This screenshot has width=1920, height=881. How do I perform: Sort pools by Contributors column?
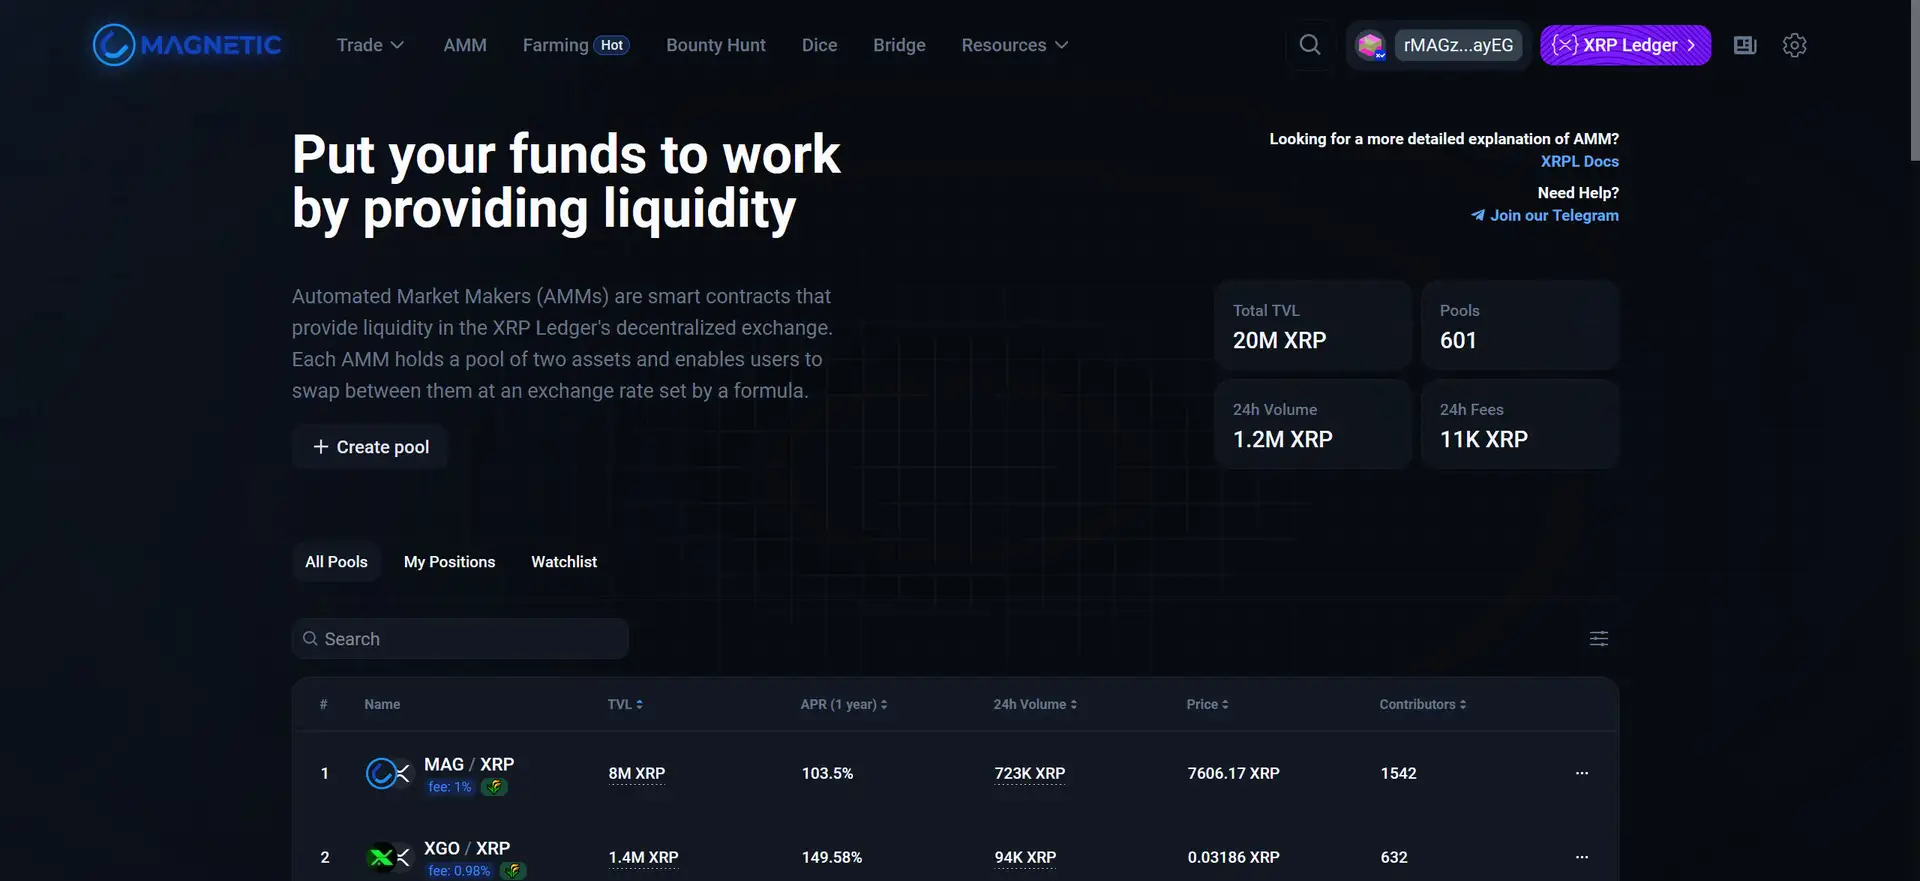point(1422,704)
